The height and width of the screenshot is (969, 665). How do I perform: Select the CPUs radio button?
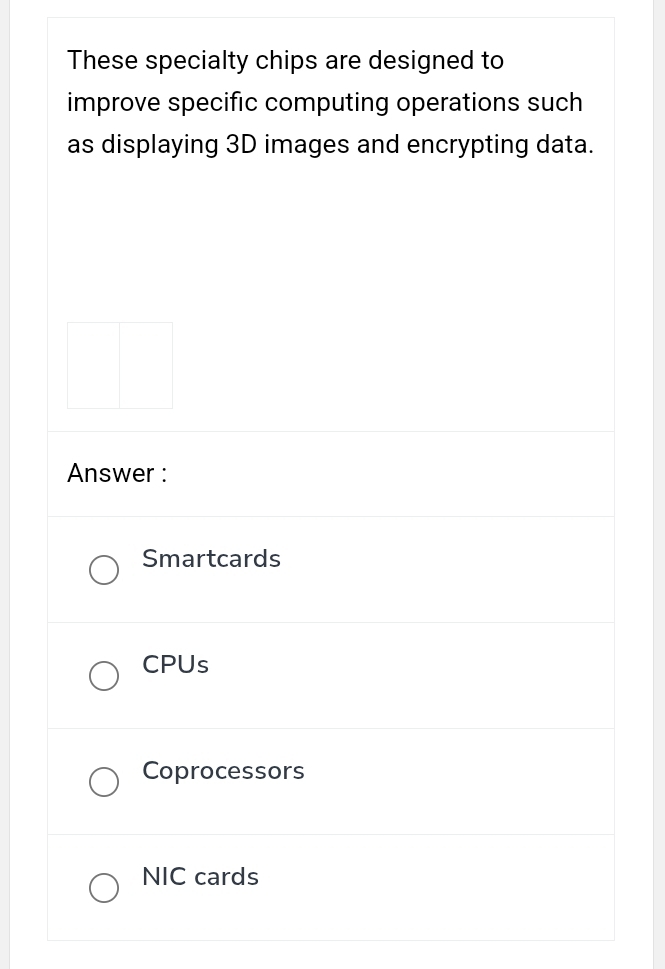(104, 676)
